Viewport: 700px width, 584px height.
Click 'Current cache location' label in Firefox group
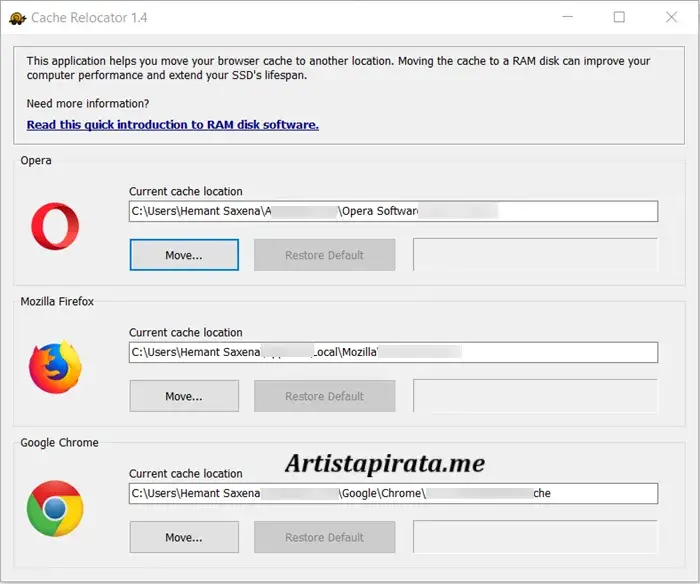[186, 332]
